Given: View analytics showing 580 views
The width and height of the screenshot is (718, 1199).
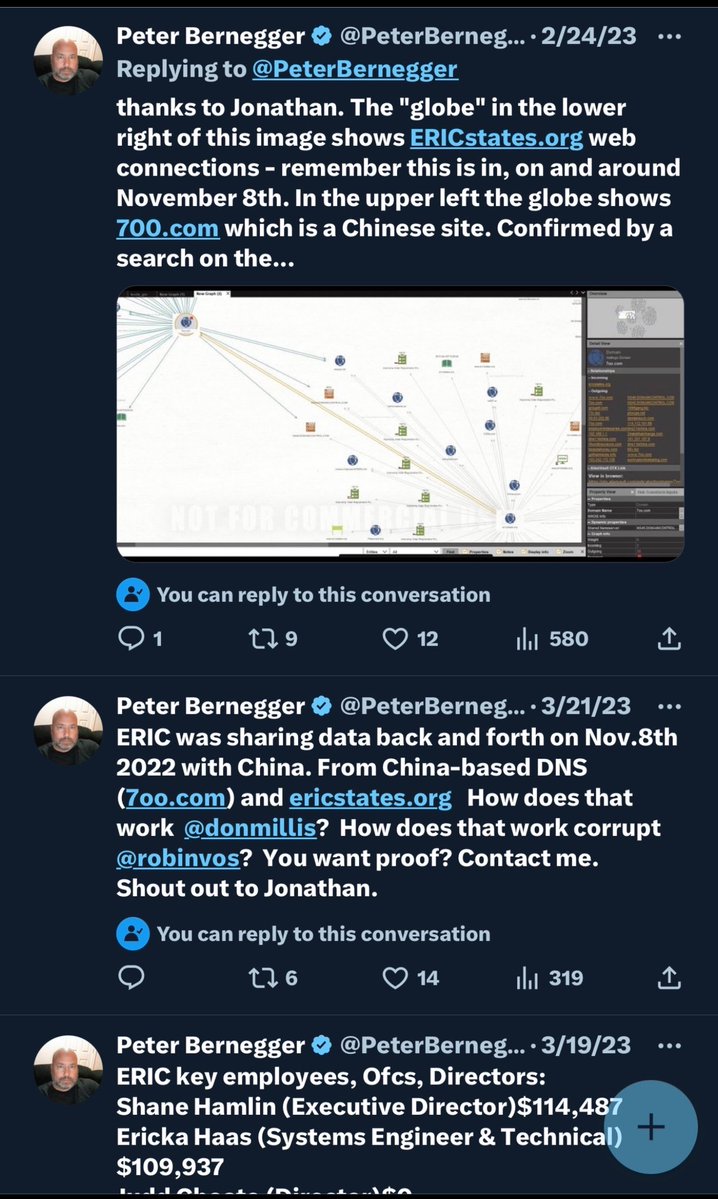Looking at the screenshot, I should click(527, 637).
